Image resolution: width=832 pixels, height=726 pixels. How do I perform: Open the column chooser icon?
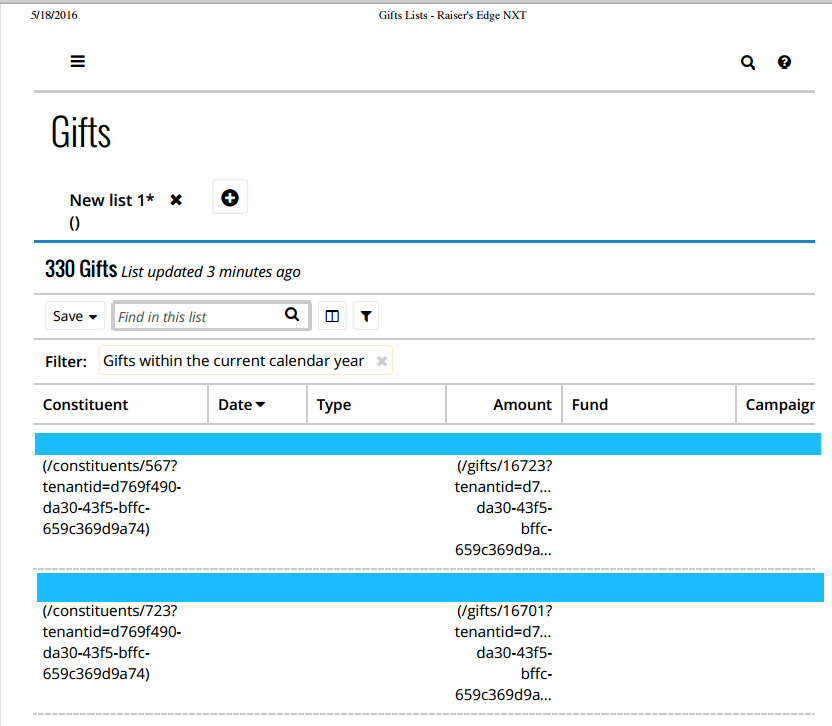(332, 316)
